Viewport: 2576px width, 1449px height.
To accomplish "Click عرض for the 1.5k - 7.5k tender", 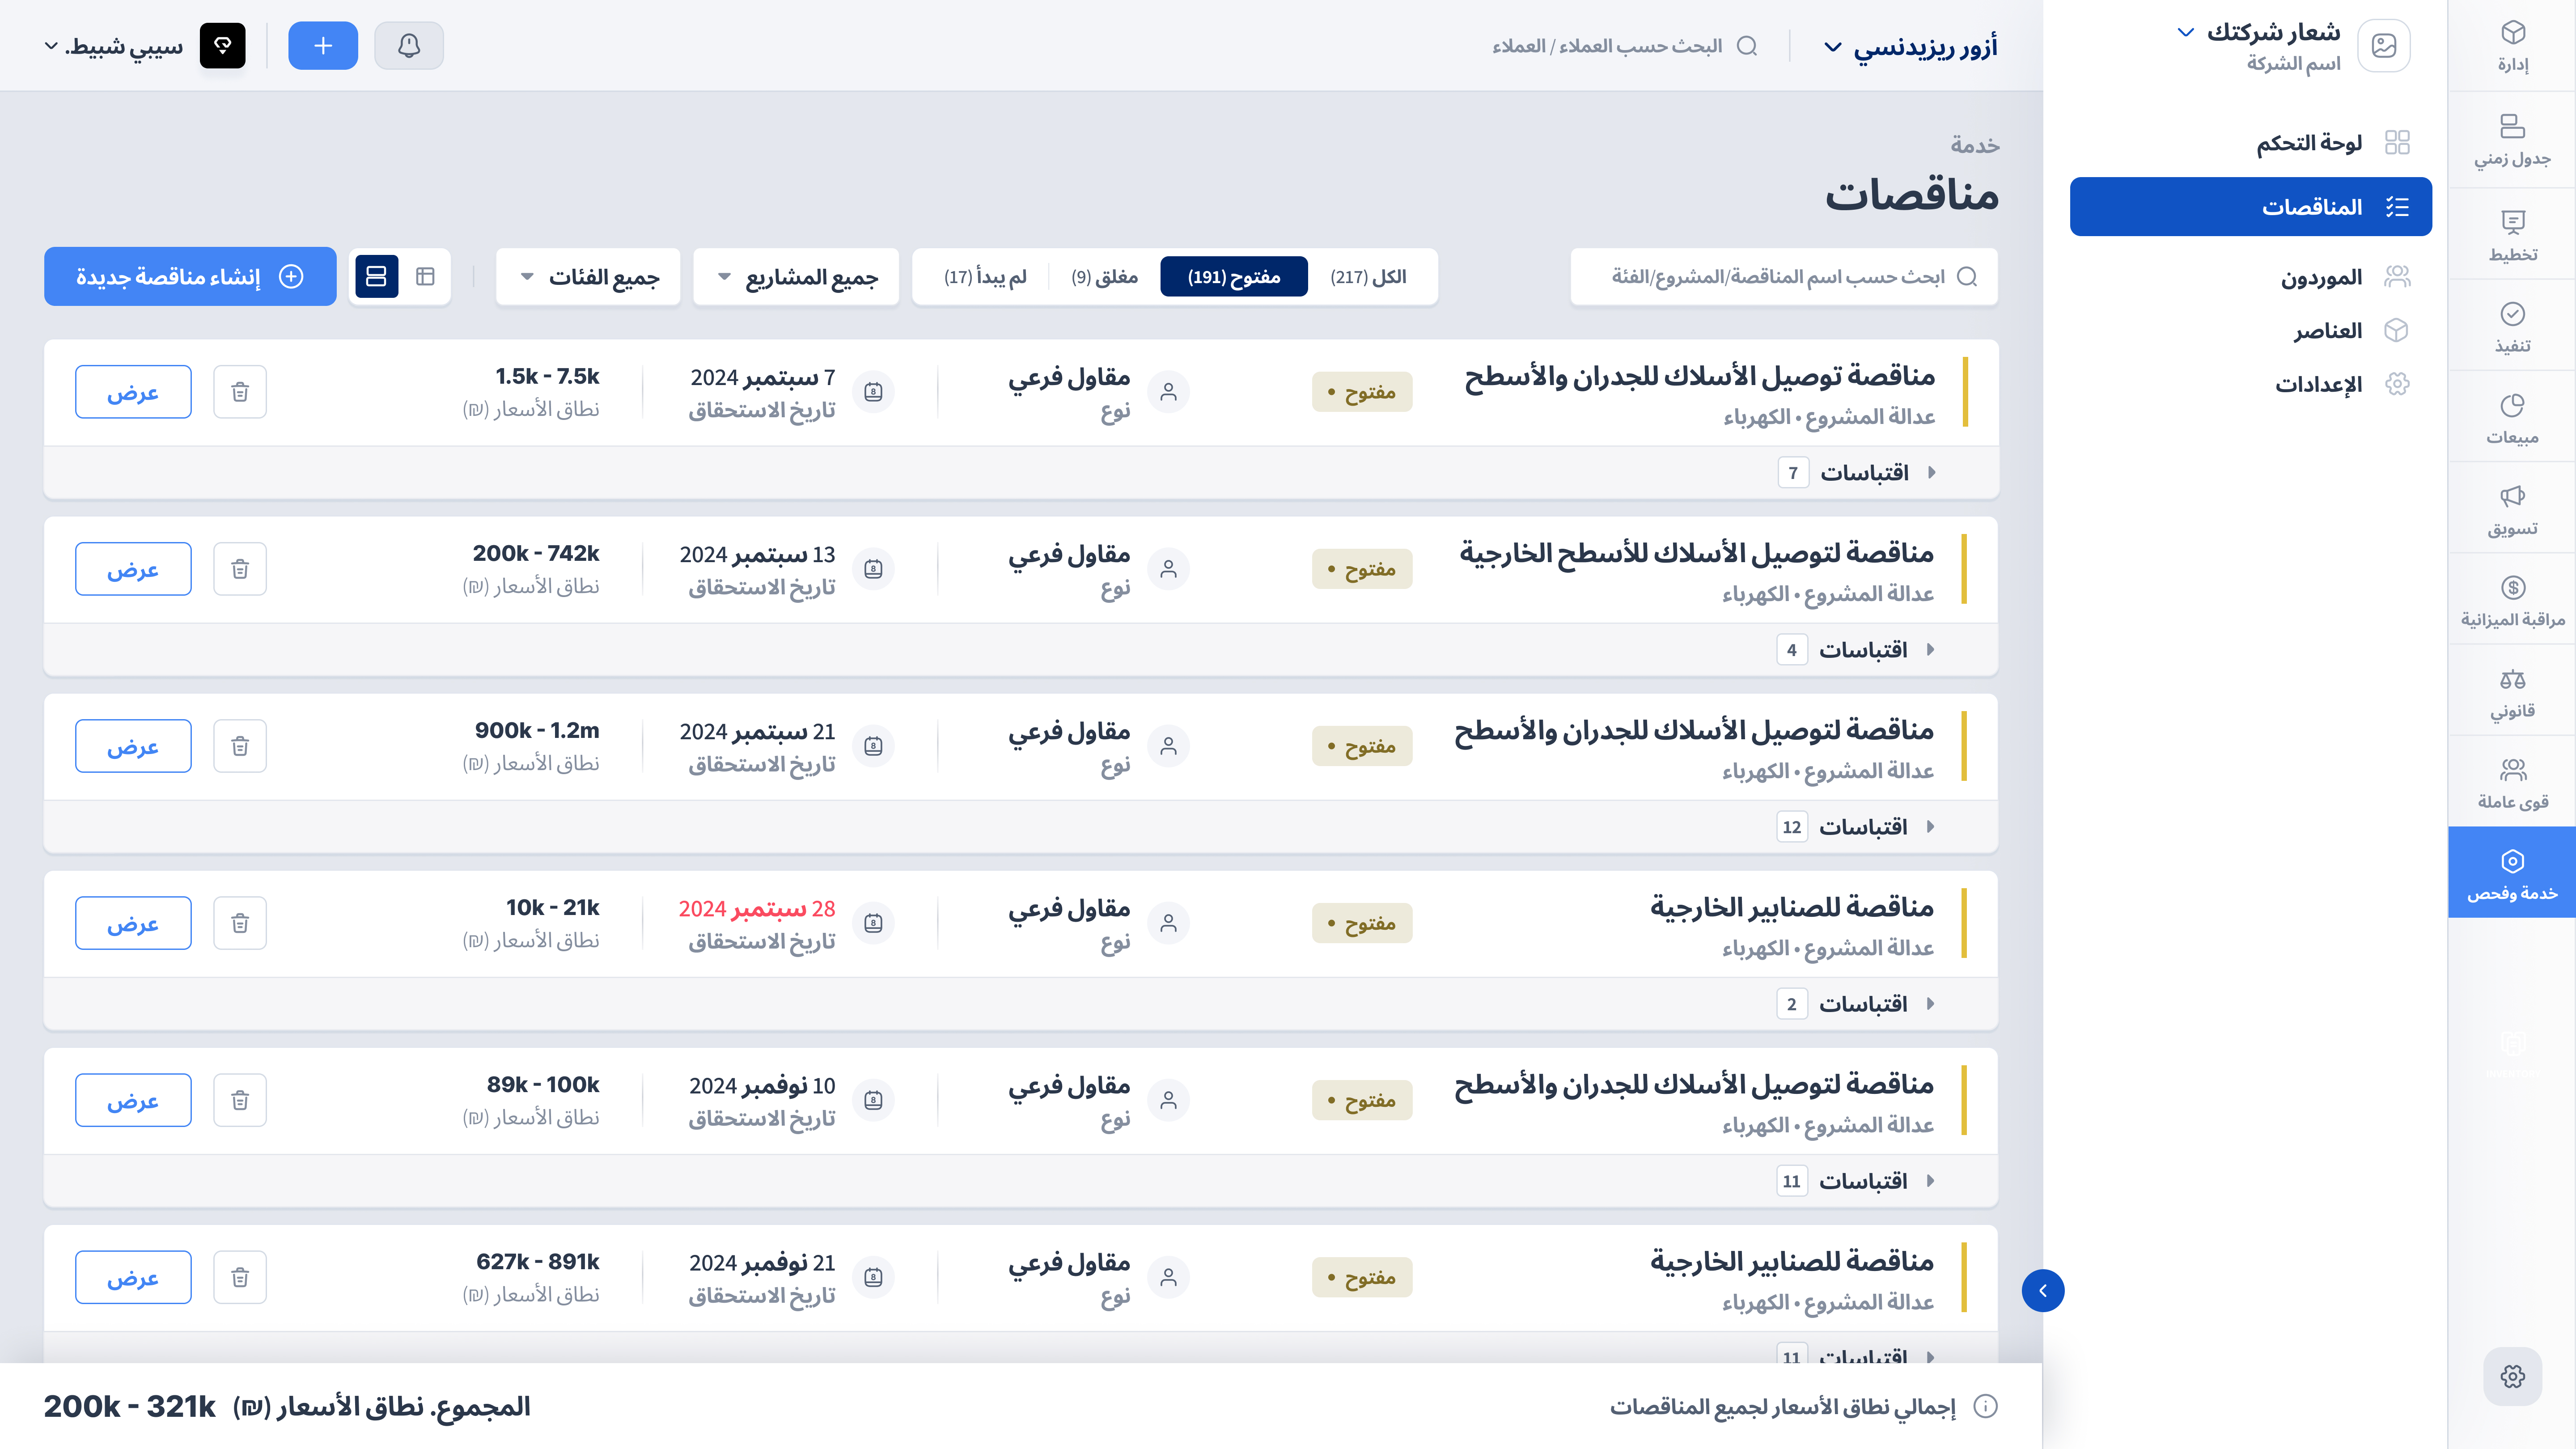I will point(133,392).
